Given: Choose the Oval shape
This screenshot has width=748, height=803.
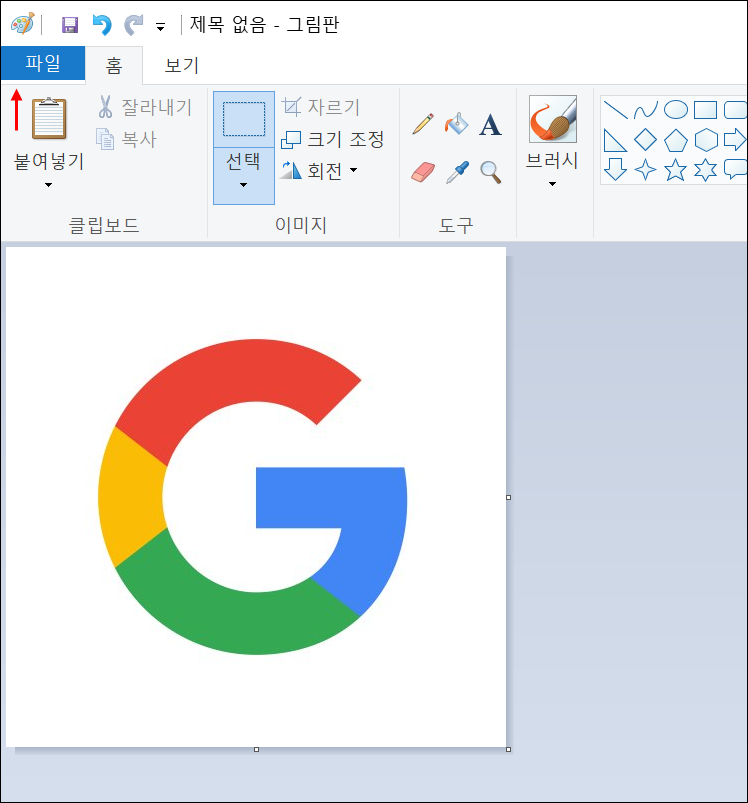Looking at the screenshot, I should pyautogui.click(x=676, y=110).
